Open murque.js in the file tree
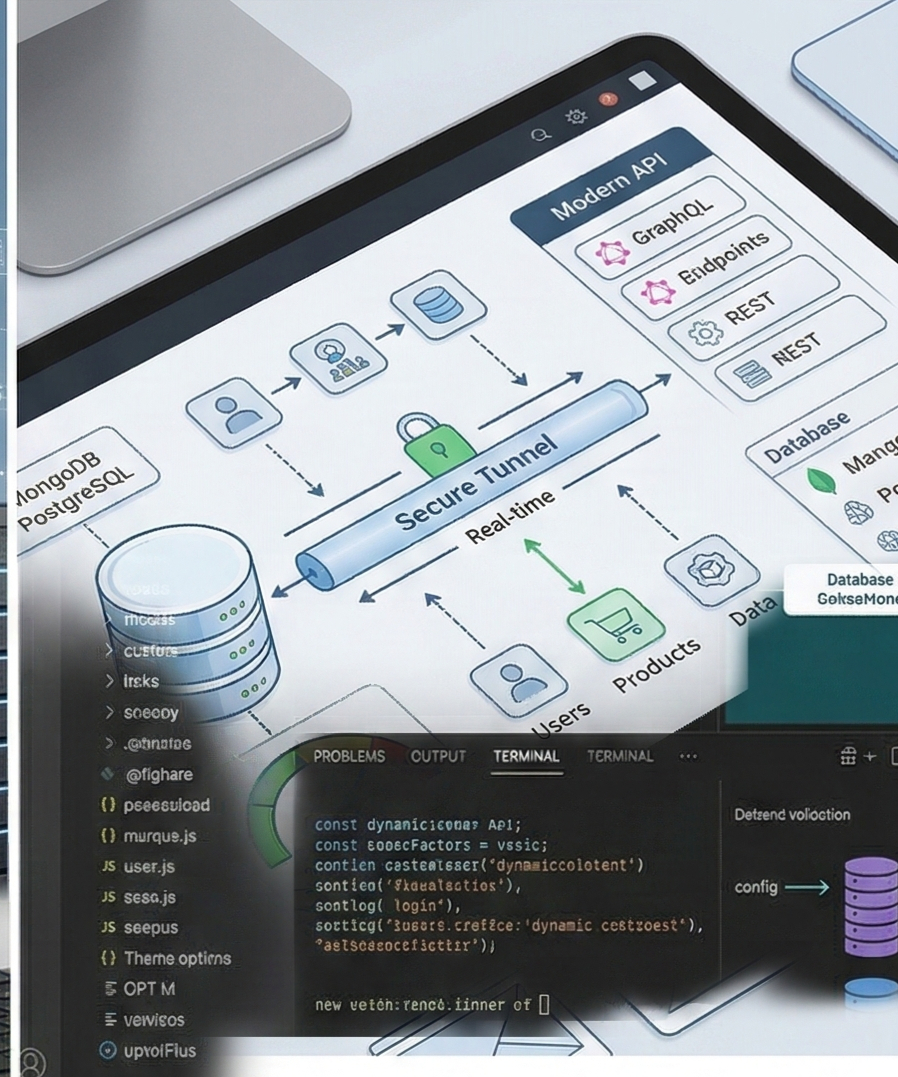898x1077 pixels. [159, 835]
